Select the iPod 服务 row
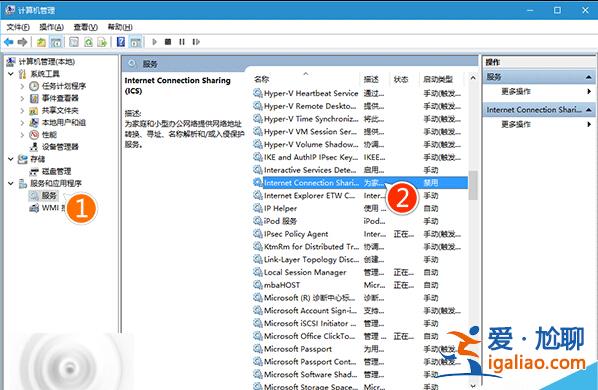 coord(360,221)
